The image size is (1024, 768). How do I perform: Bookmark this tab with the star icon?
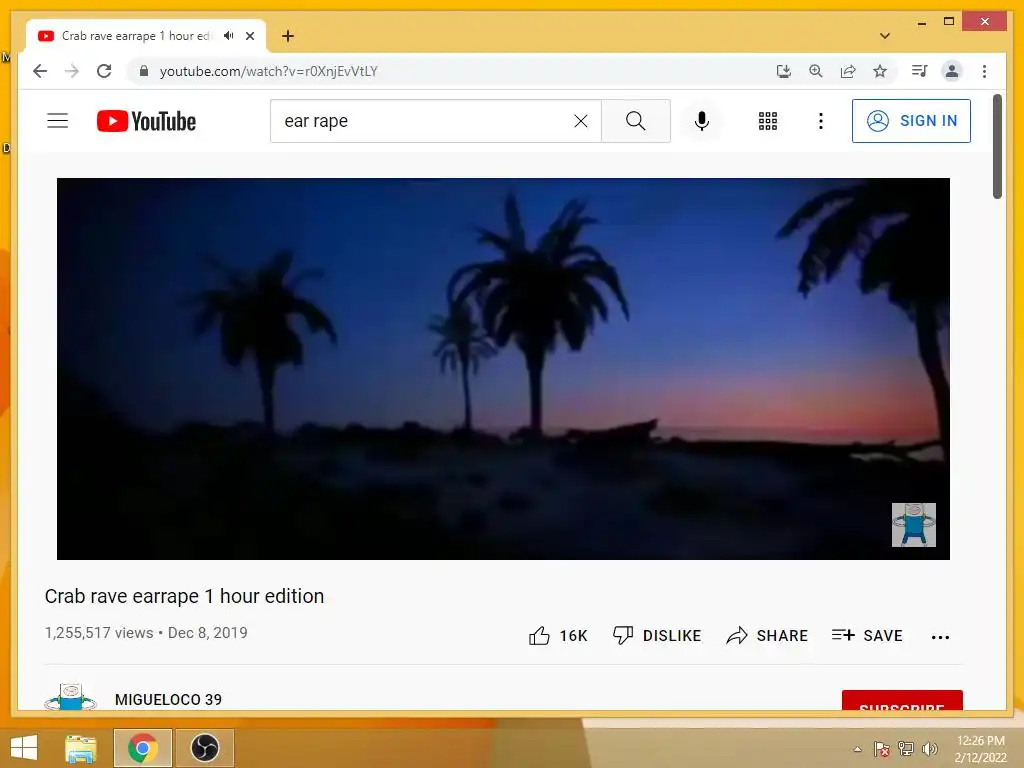coord(880,71)
